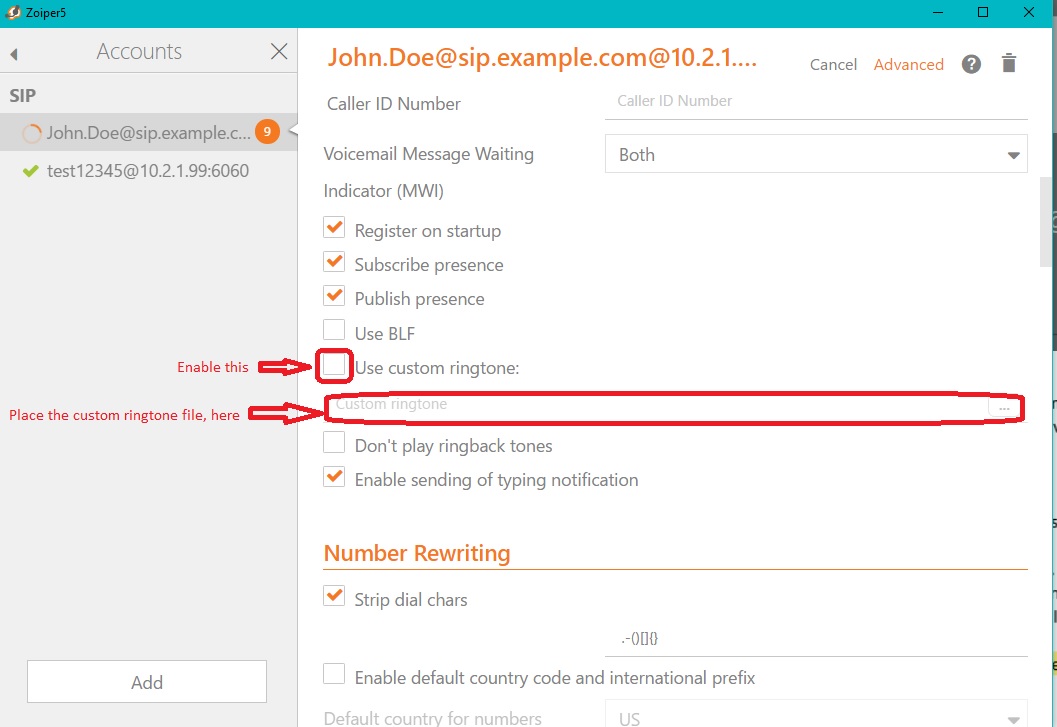Click the orange notification badge showing 9
This screenshot has width=1057, height=727.
[x=266, y=131]
